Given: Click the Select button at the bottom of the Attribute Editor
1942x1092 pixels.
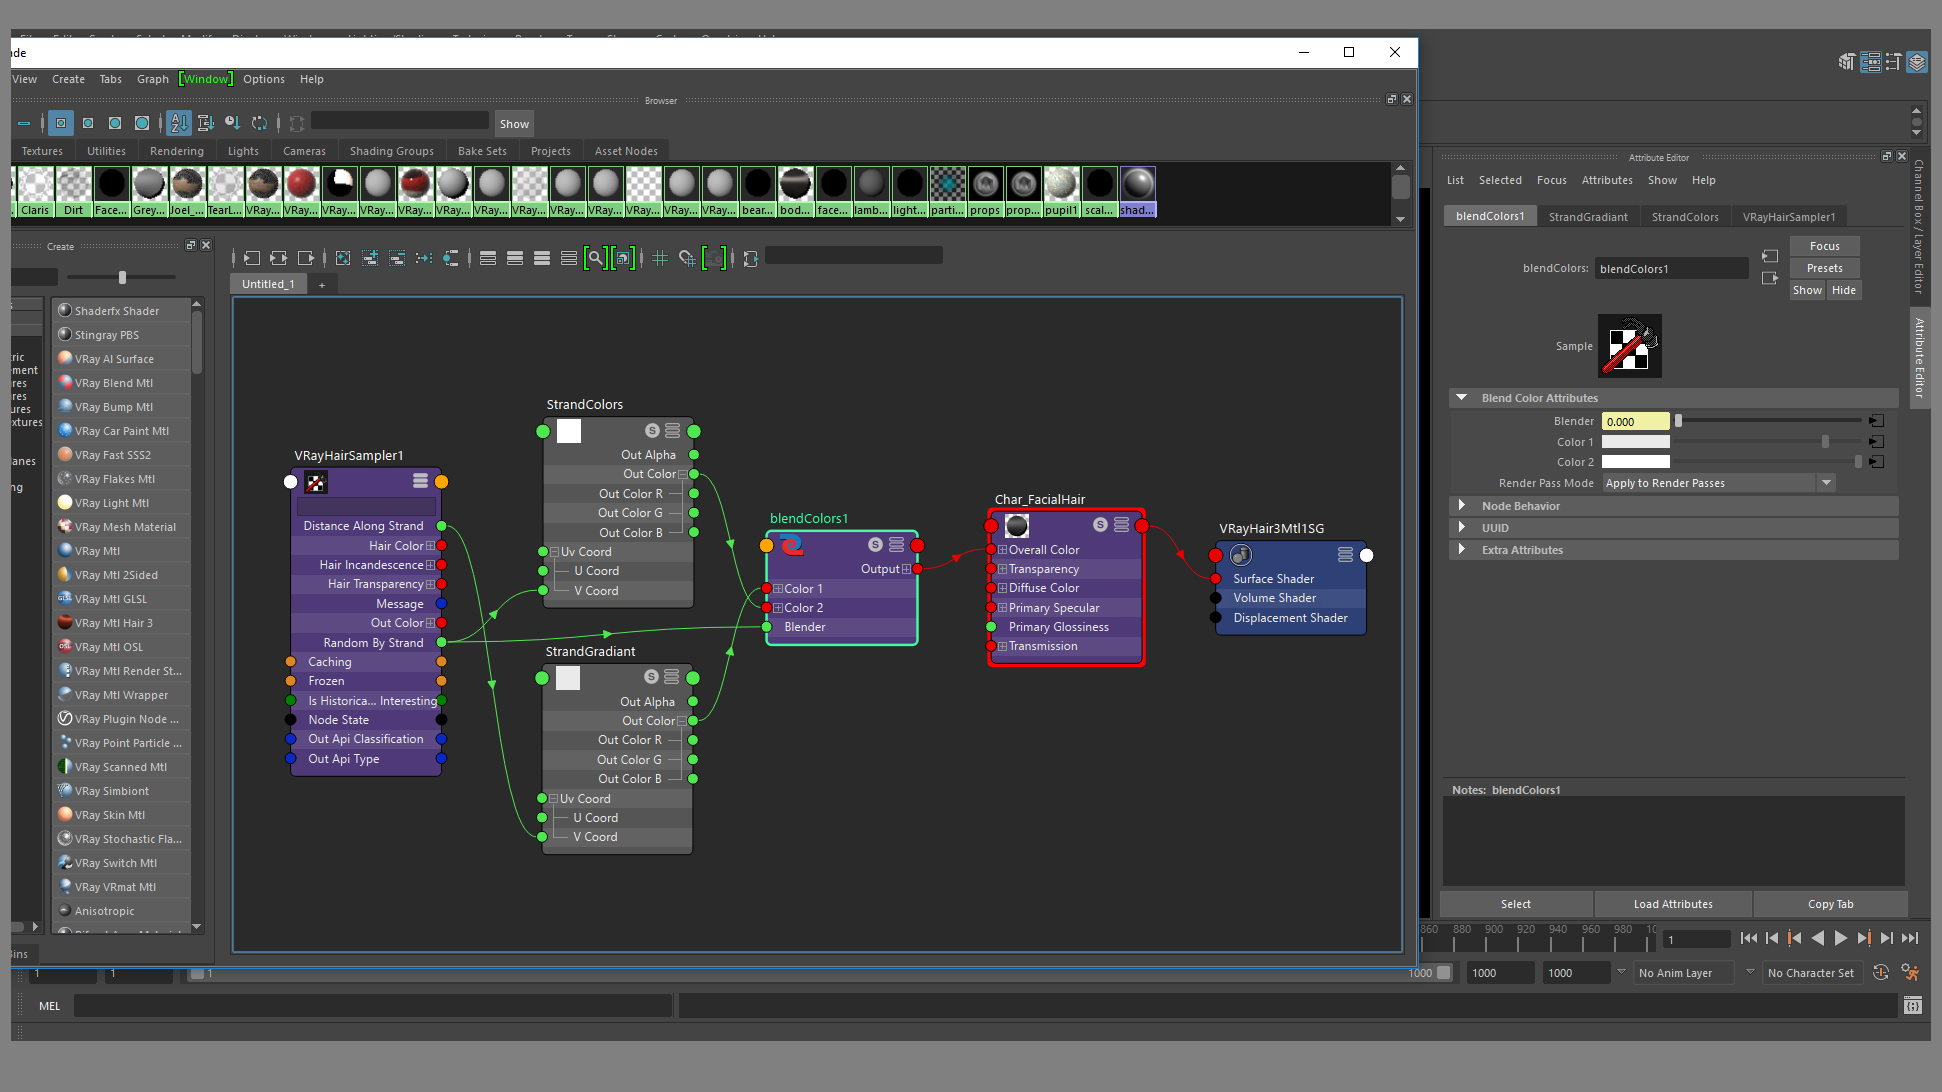Looking at the screenshot, I should coord(1516,904).
